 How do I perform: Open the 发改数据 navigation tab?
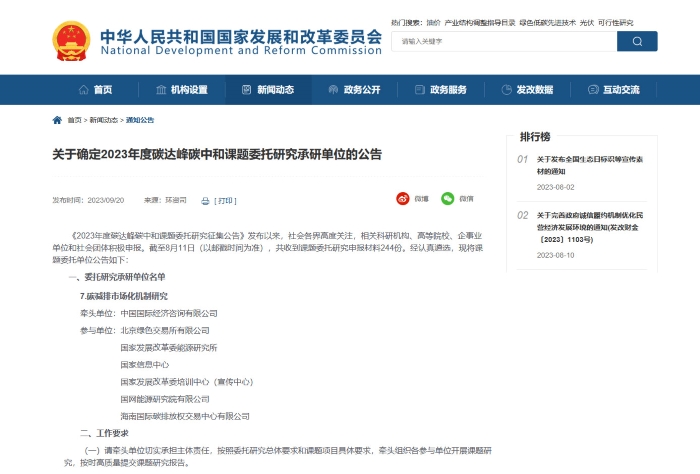(527, 90)
